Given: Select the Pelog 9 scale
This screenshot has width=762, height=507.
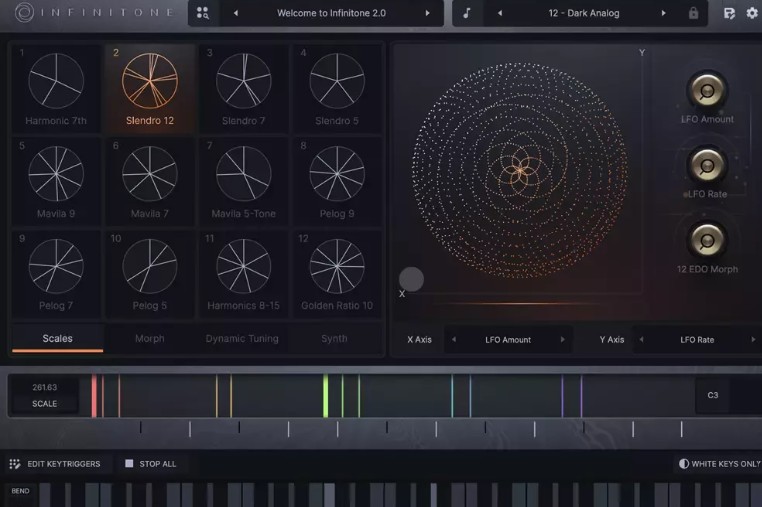Looking at the screenshot, I should [x=337, y=181].
